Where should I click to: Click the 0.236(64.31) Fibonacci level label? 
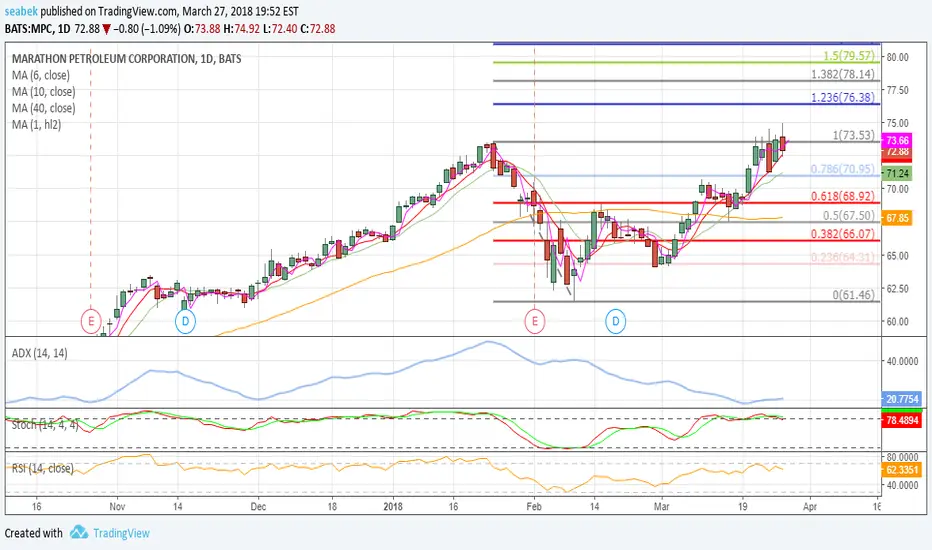tap(843, 257)
